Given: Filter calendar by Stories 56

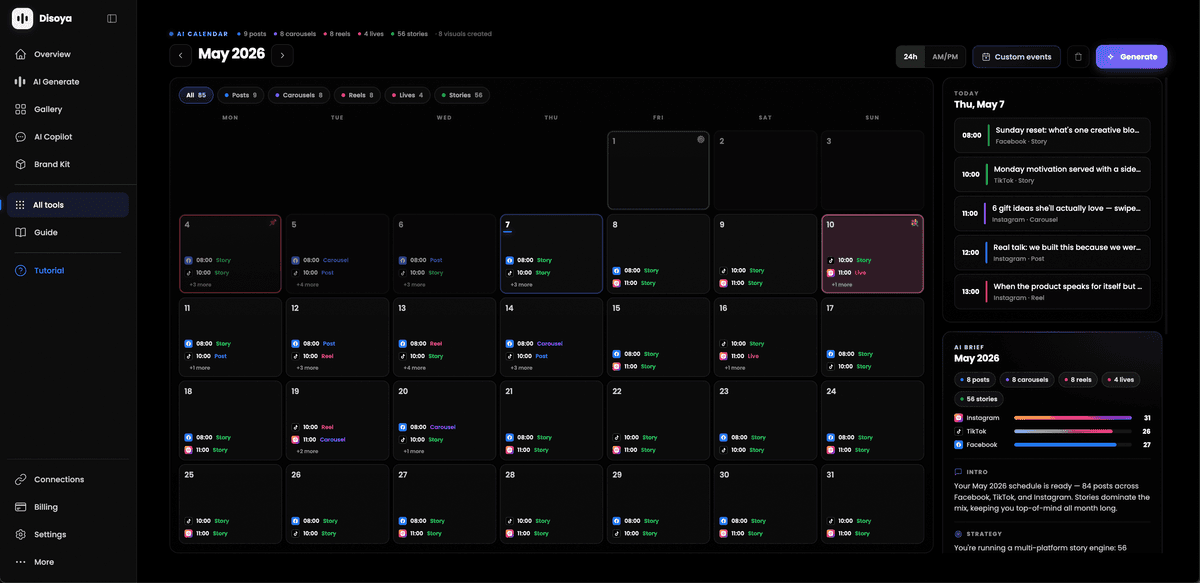Looking at the screenshot, I should tap(462, 95).
